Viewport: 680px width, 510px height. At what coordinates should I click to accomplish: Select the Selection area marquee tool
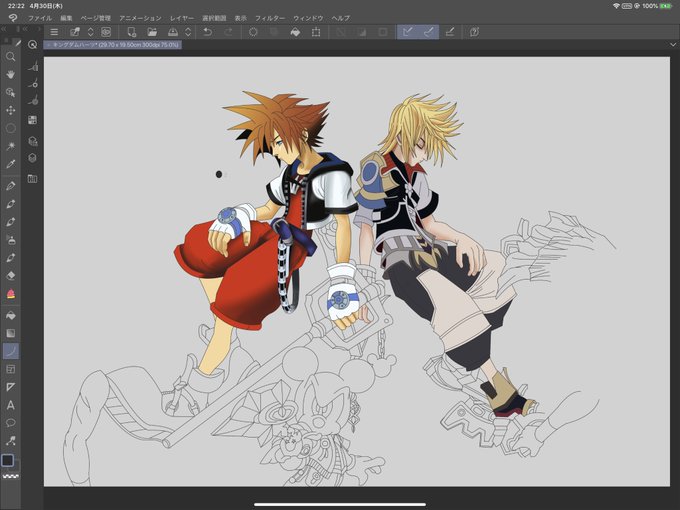click(10, 128)
